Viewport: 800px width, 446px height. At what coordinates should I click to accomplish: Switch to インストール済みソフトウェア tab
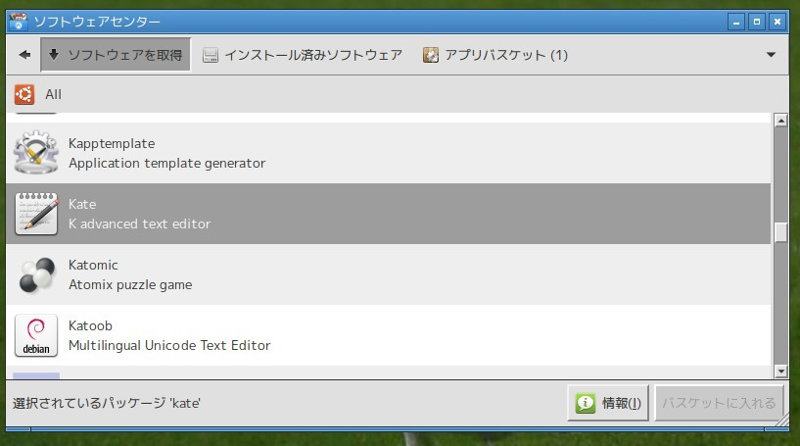[x=302, y=55]
